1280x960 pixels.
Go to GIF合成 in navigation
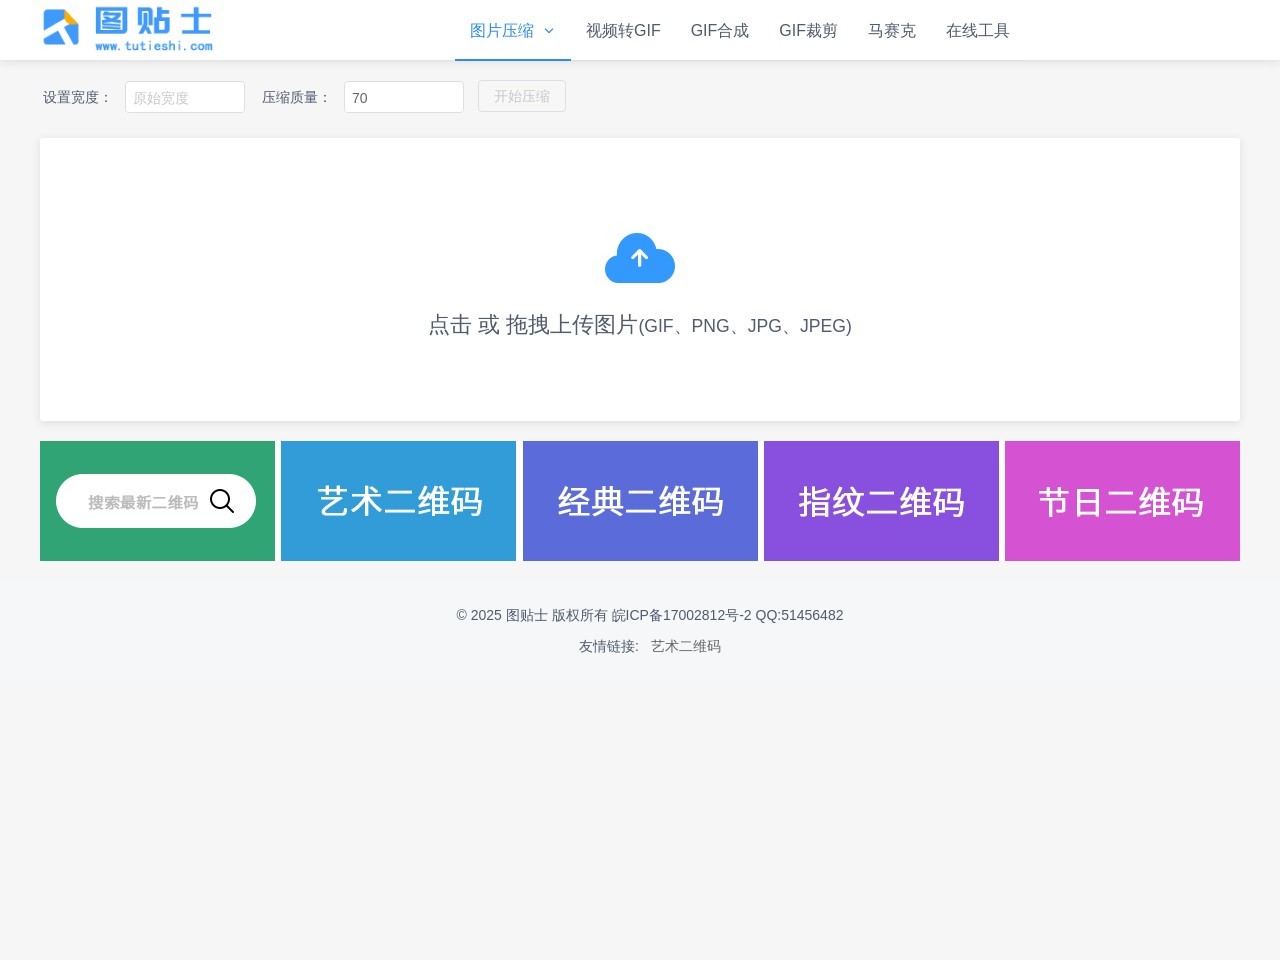click(720, 31)
